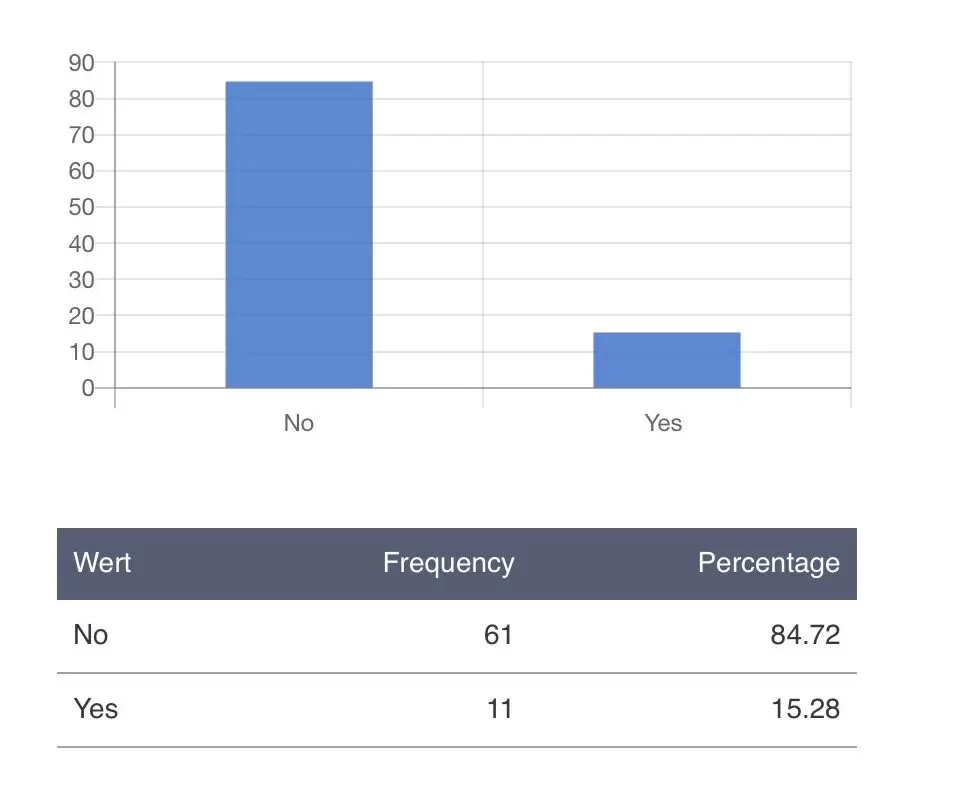The width and height of the screenshot is (979, 807).
Task: Sort by the Frequency column header
Action: 448,563
